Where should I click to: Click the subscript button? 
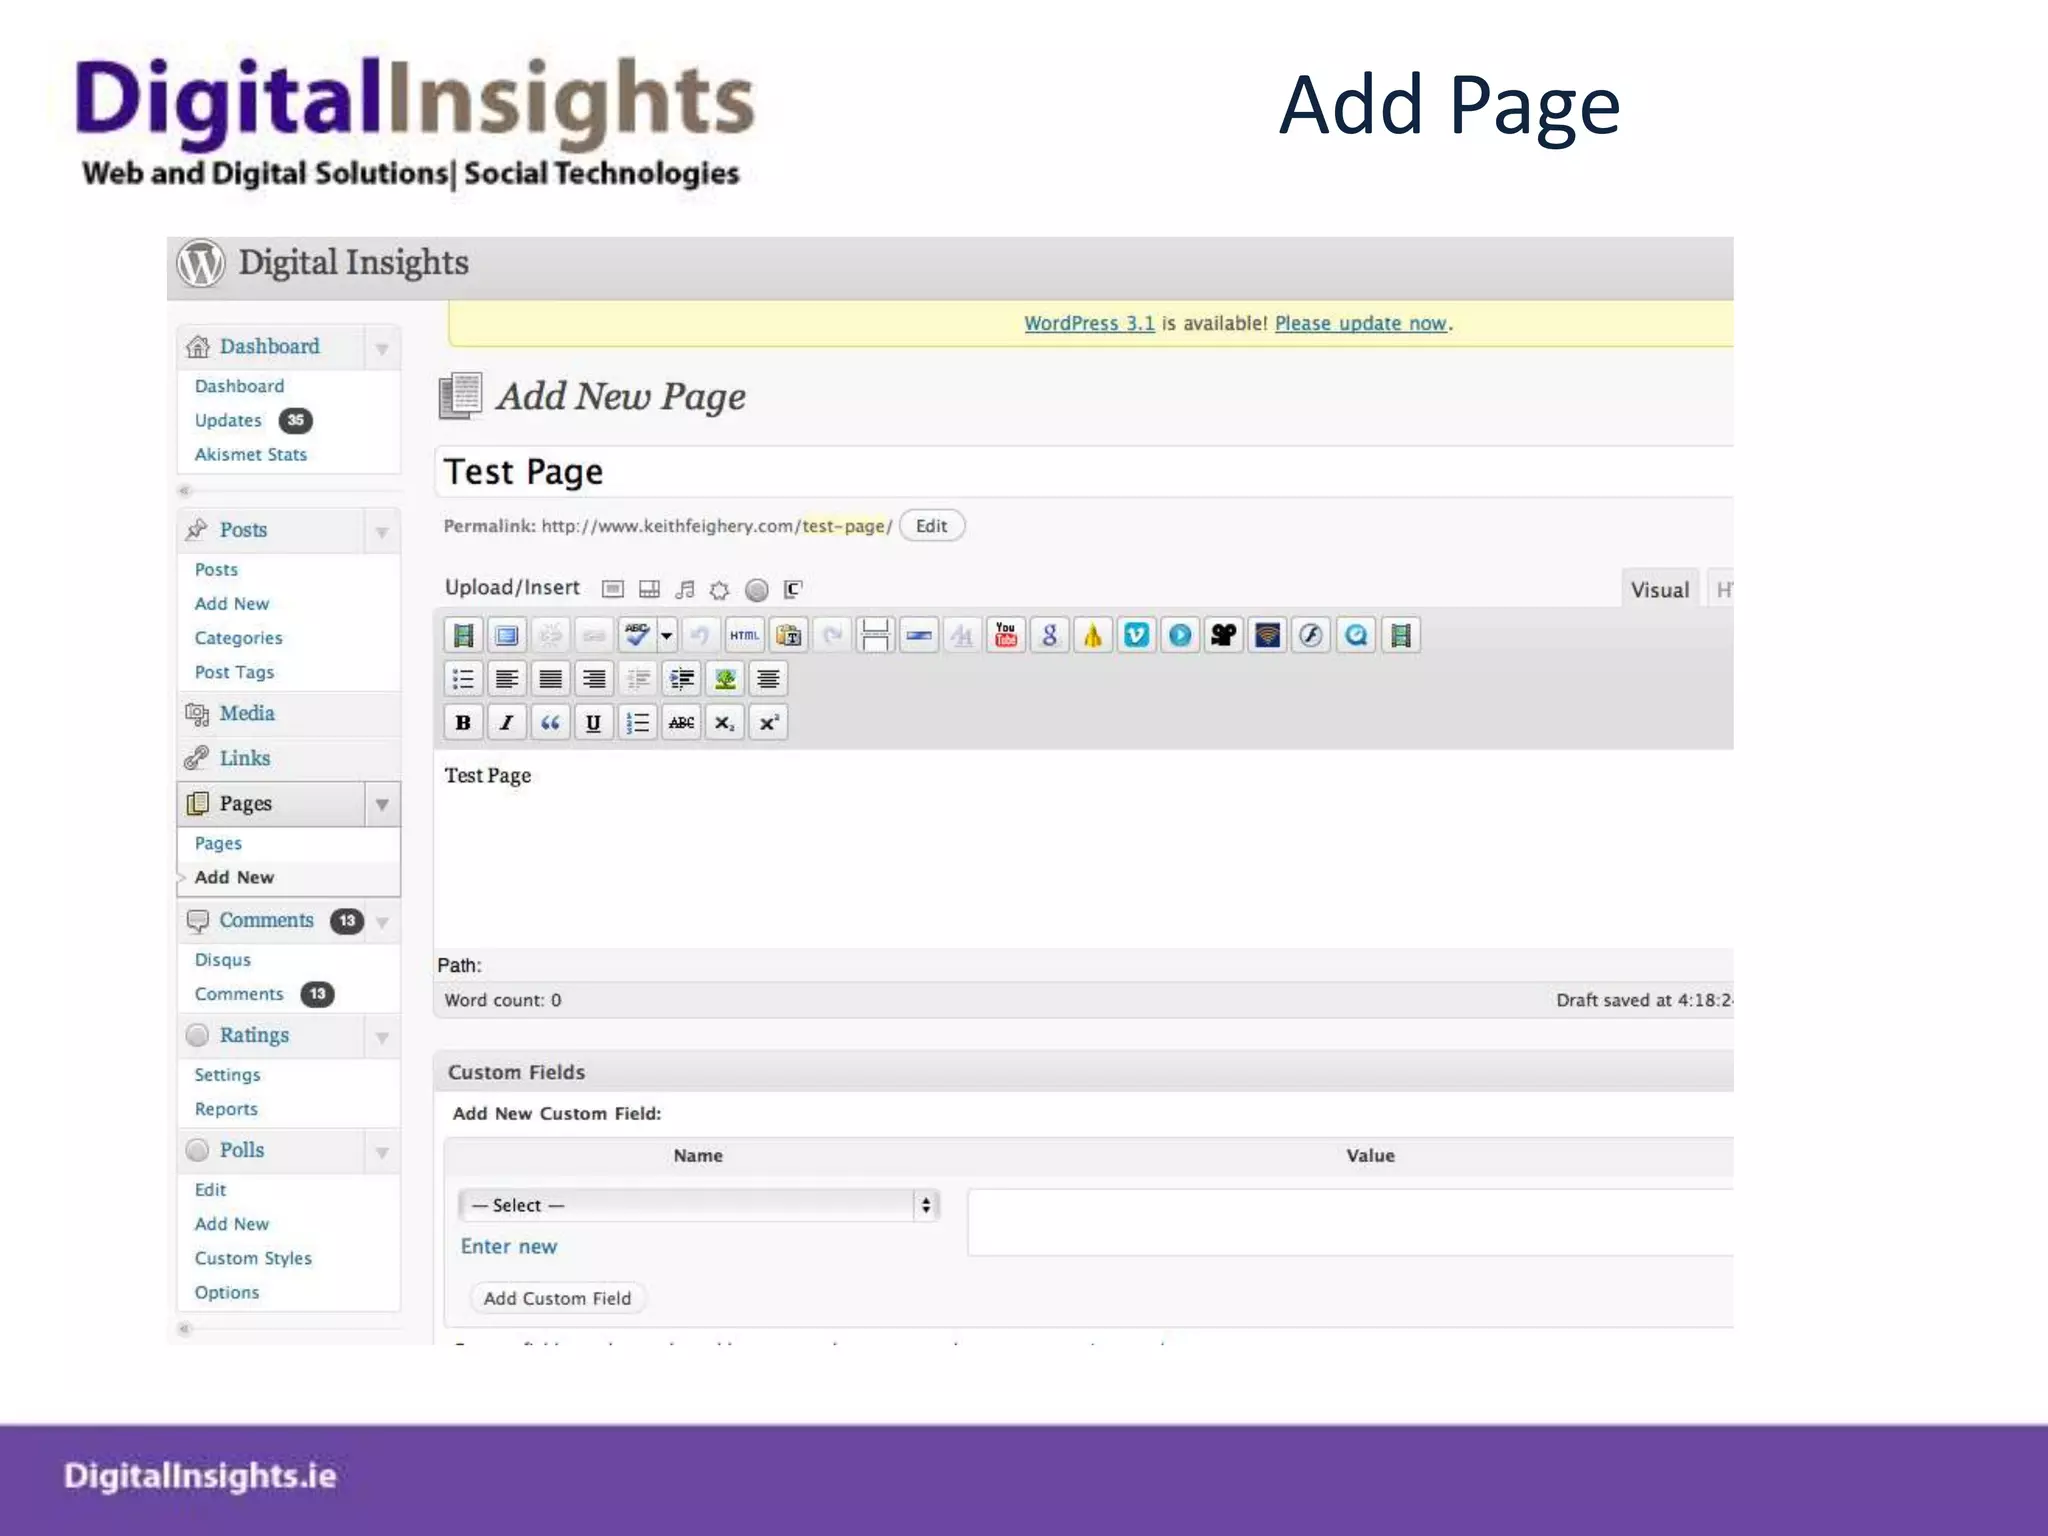pos(724,722)
